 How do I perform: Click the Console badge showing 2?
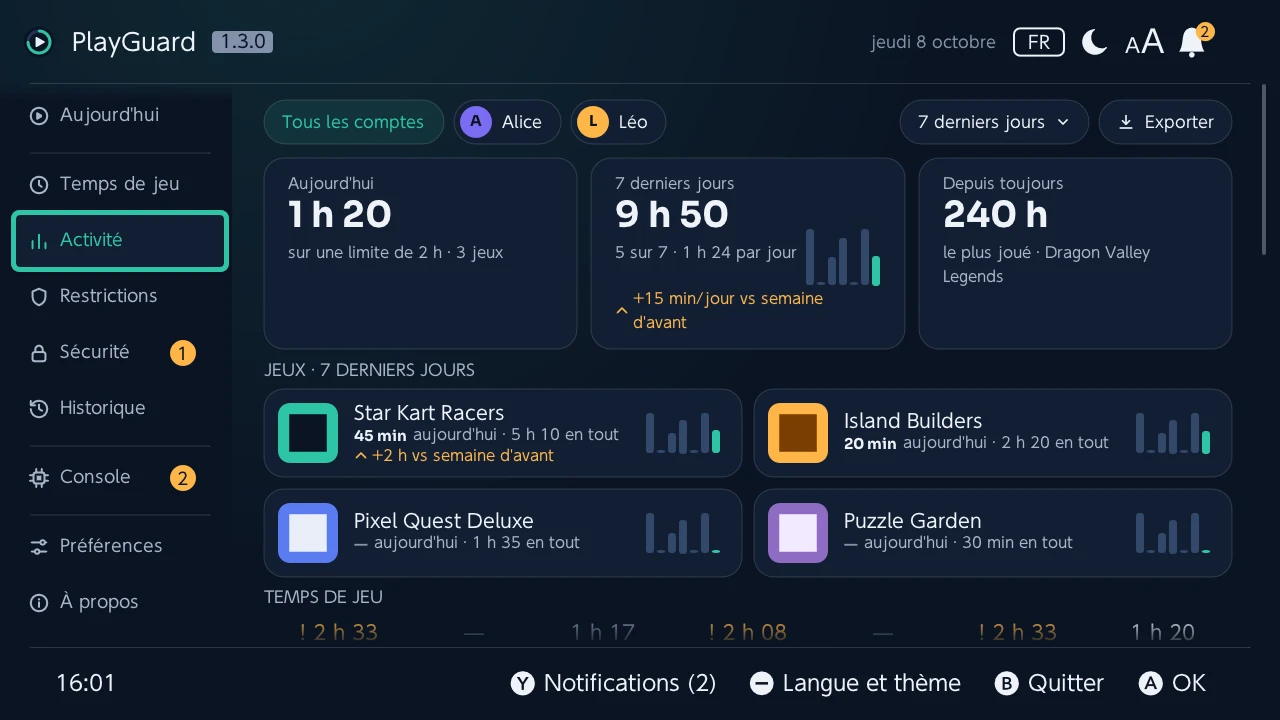pos(182,478)
